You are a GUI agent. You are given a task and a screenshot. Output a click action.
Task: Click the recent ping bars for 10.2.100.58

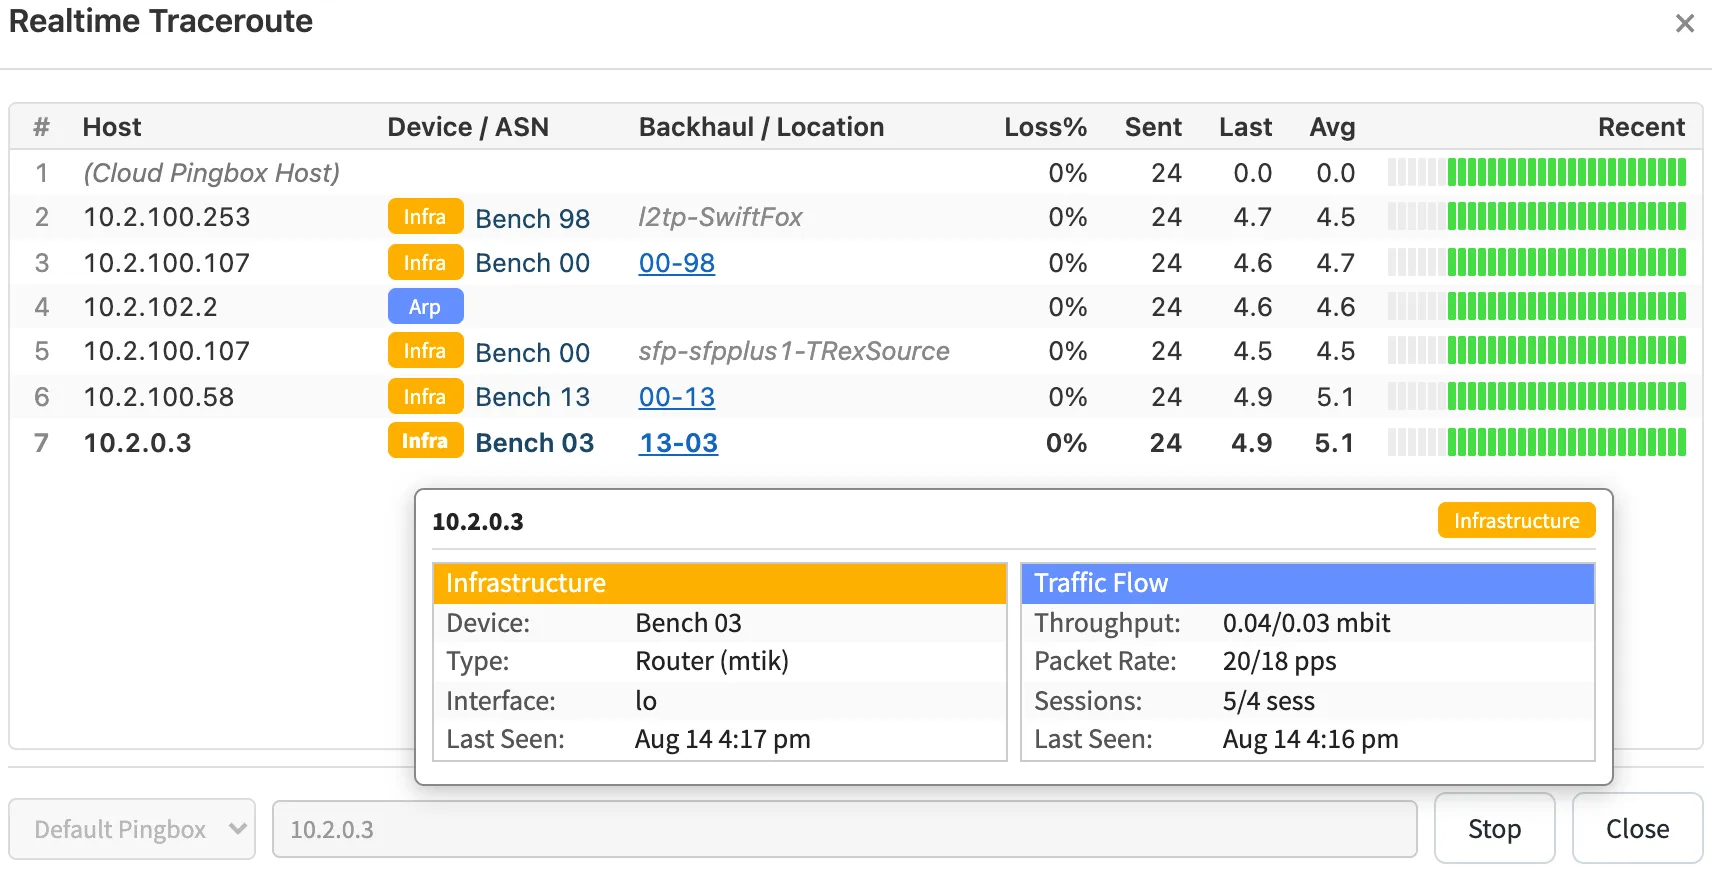[1537, 396]
